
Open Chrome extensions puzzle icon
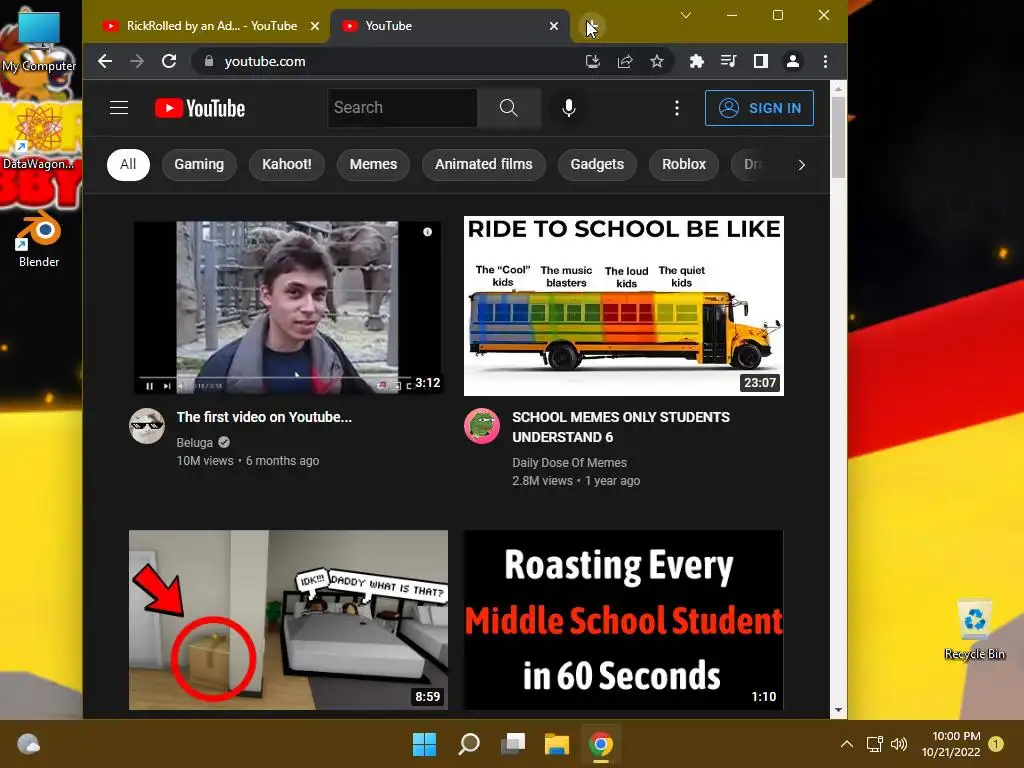click(697, 61)
